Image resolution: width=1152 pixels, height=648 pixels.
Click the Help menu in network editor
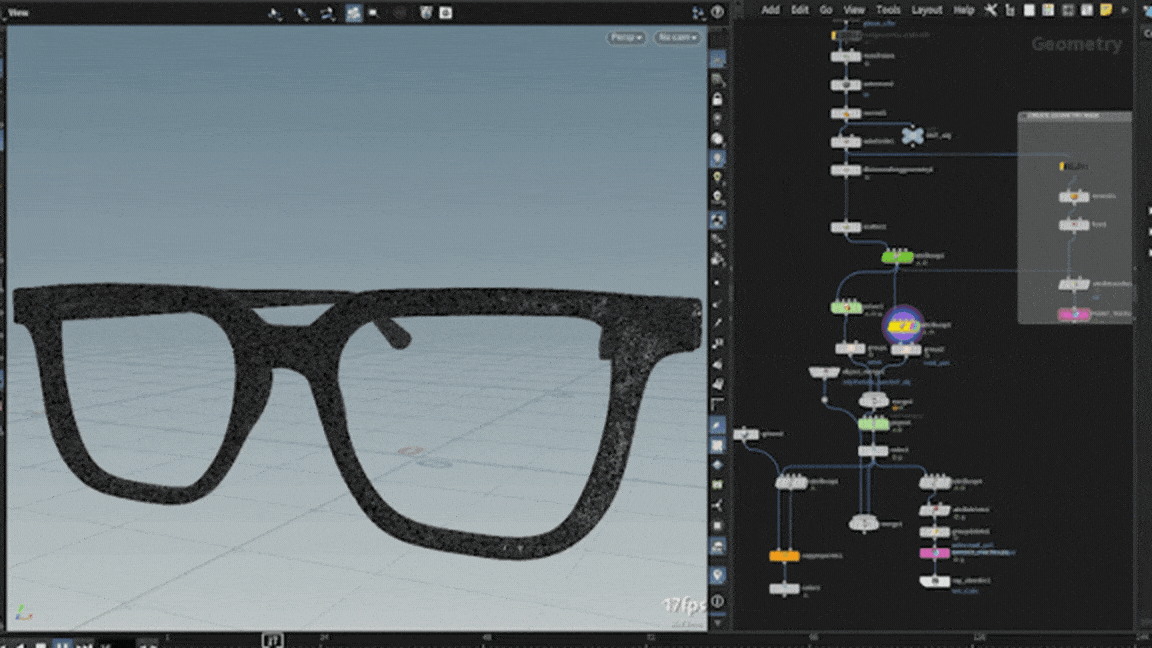click(x=963, y=10)
